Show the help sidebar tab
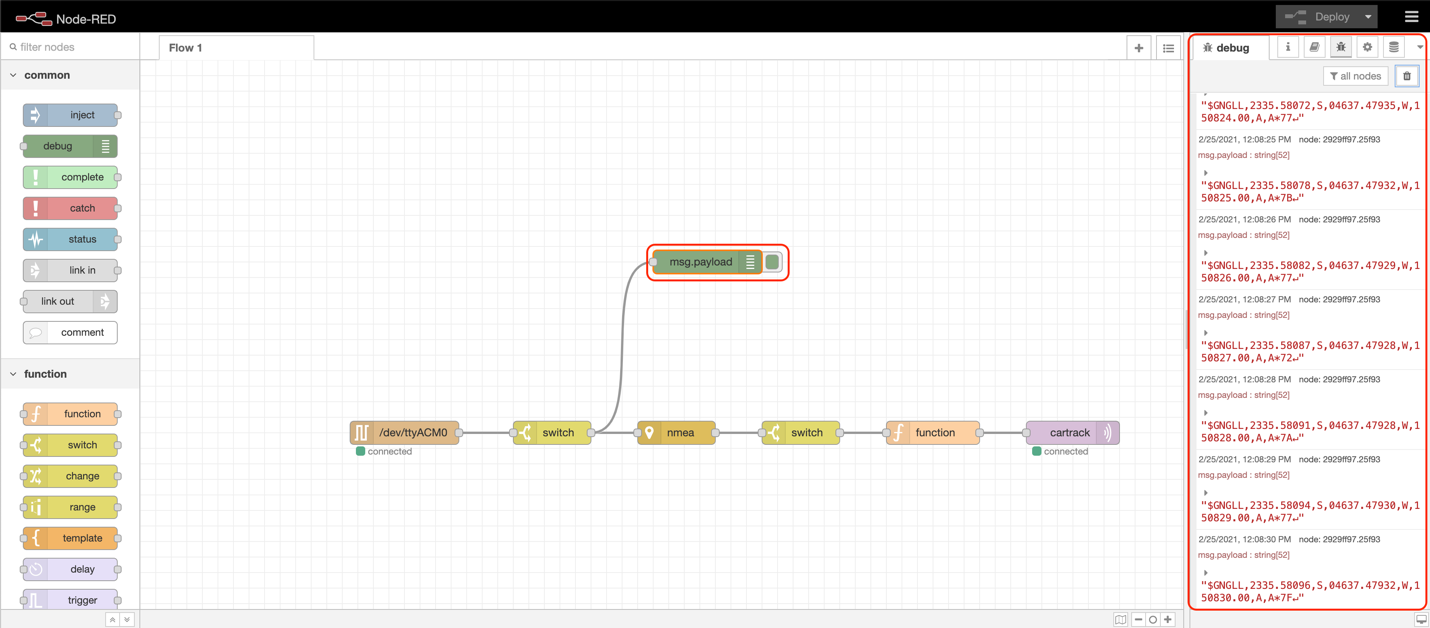Screen dimensions: 1430x628 [x=1314, y=47]
